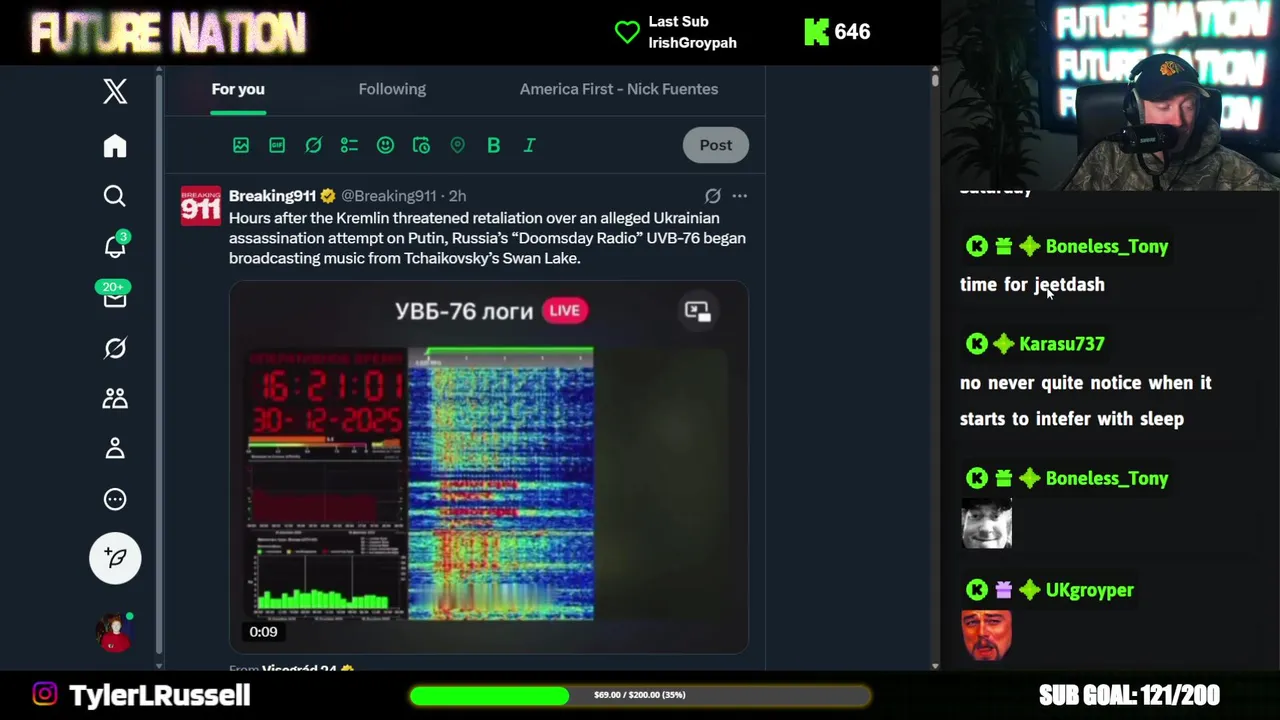Click the donation goal progress bar
Viewport: 1280px width, 720px height.
[640, 695]
